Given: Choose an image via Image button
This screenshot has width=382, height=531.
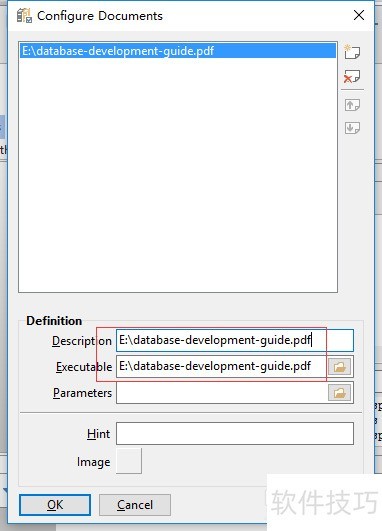Looking at the screenshot, I should tap(129, 461).
